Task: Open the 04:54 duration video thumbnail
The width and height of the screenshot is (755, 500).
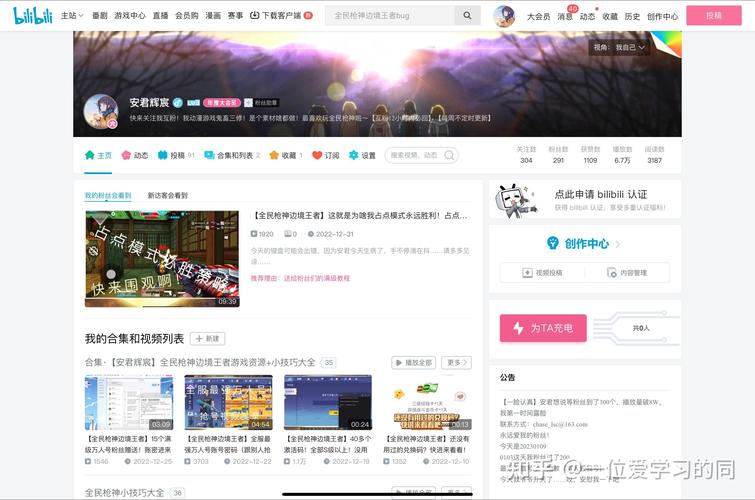Action: click(x=228, y=403)
